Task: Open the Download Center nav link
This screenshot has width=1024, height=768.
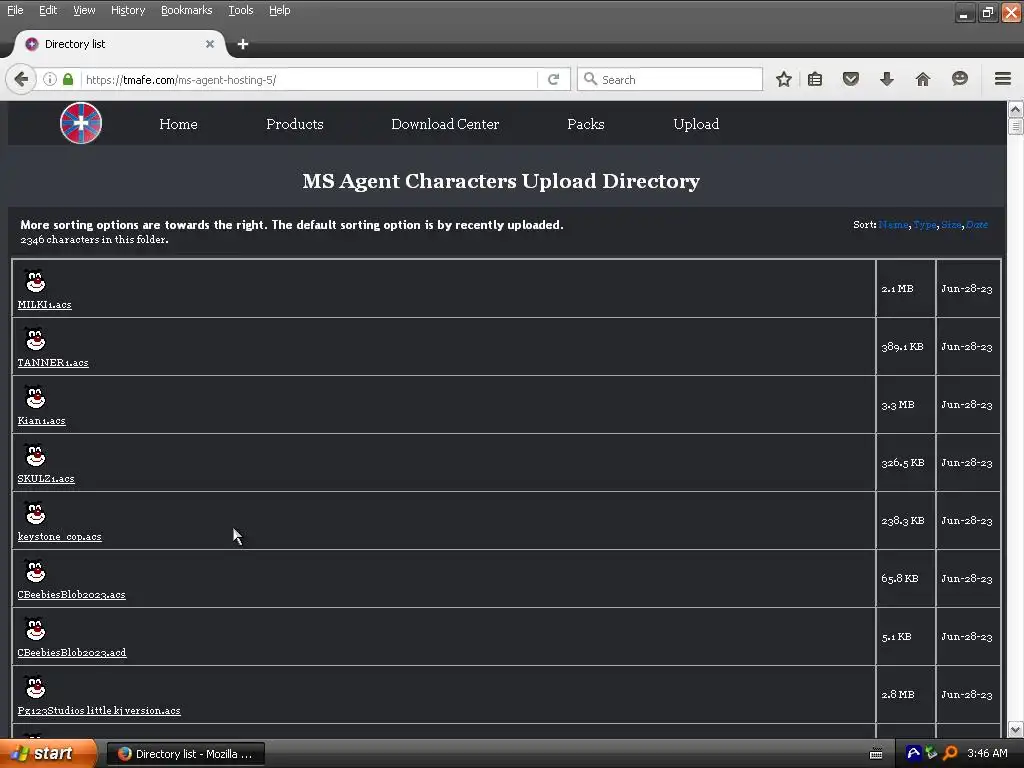Action: (x=445, y=124)
